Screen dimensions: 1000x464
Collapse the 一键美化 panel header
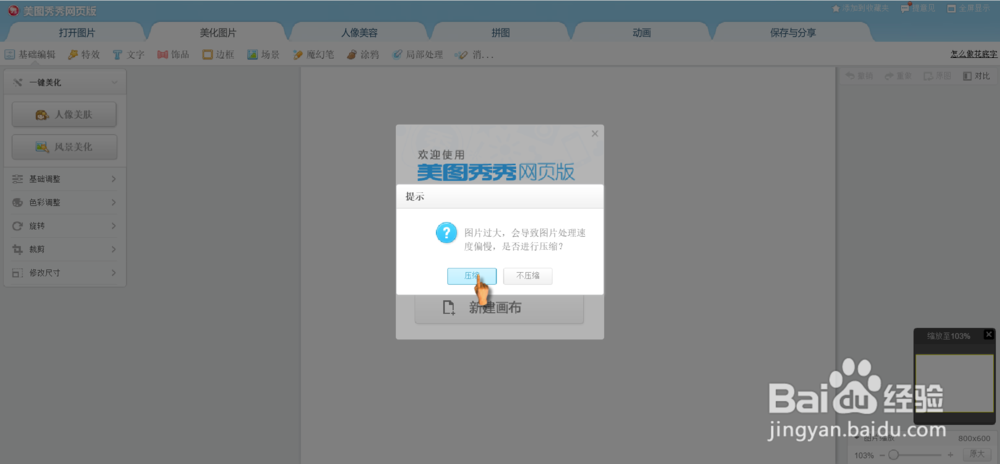click(65, 82)
